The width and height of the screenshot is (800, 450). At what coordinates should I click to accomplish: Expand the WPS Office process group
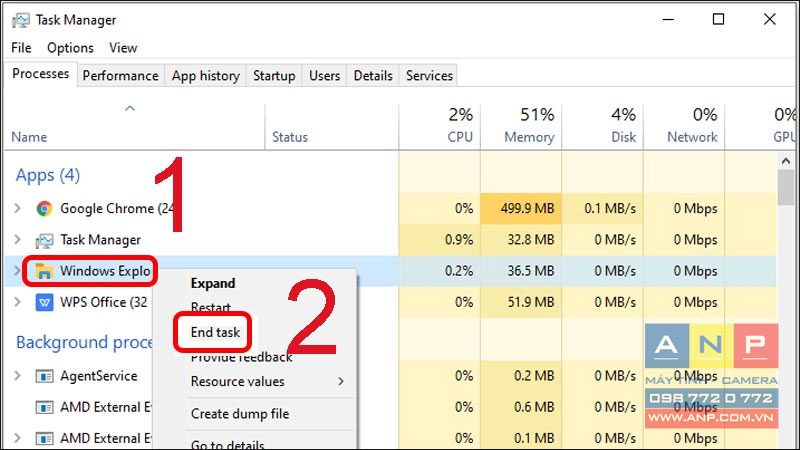[x=17, y=302]
